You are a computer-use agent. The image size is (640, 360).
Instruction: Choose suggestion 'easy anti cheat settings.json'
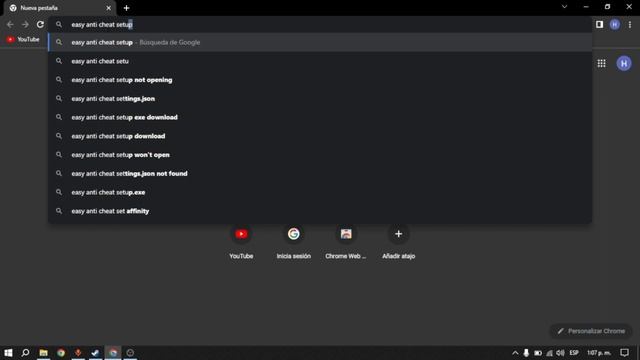click(x=320, y=99)
